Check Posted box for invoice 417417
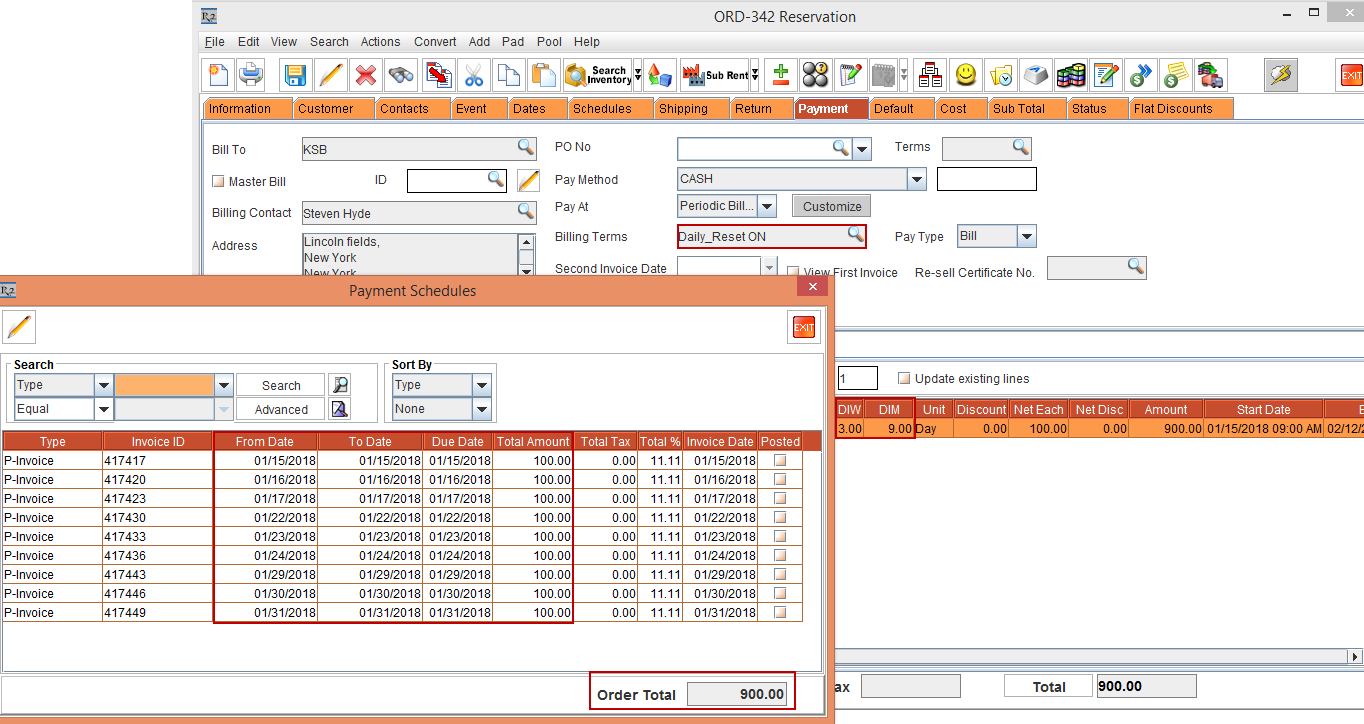 coord(780,461)
